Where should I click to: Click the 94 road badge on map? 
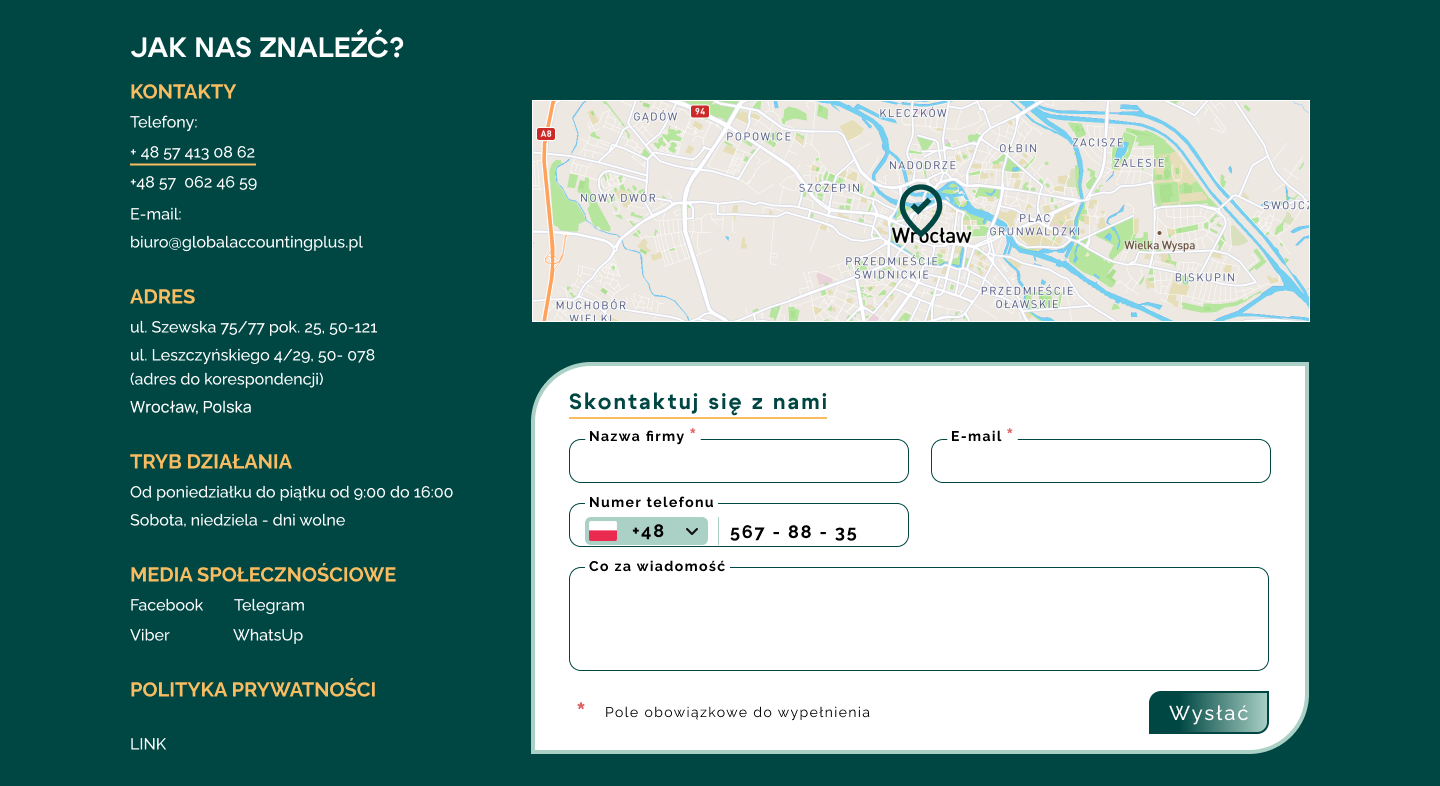point(700,111)
